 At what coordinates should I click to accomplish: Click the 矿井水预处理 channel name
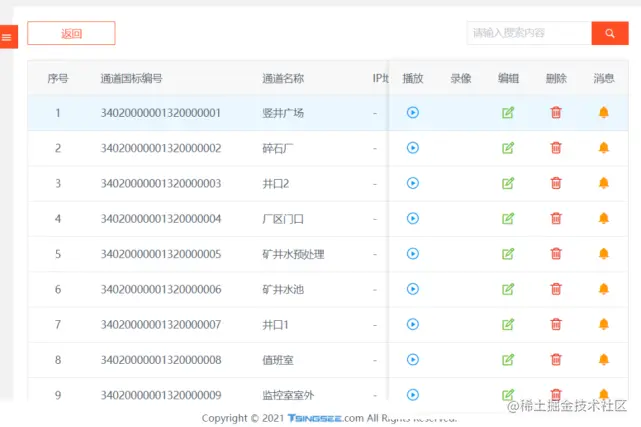pyautogui.click(x=293, y=254)
